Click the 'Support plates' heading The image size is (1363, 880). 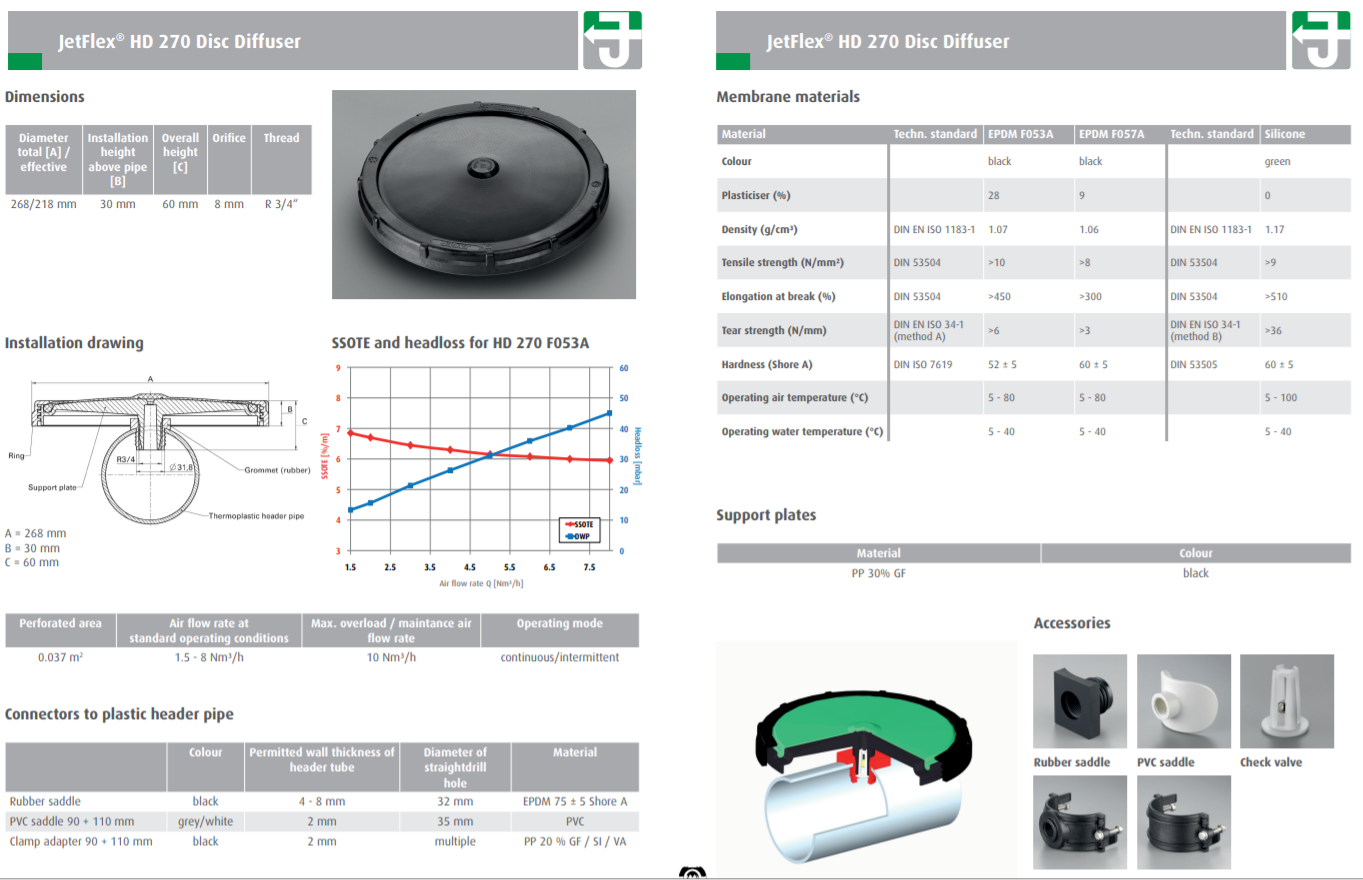(766, 516)
